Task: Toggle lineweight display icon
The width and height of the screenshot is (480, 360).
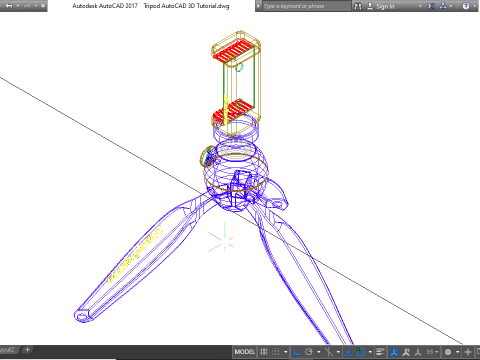Action: [x=380, y=352]
